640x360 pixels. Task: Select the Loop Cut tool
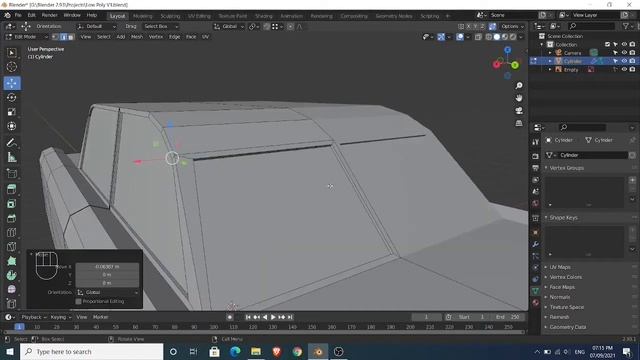coord(11,232)
